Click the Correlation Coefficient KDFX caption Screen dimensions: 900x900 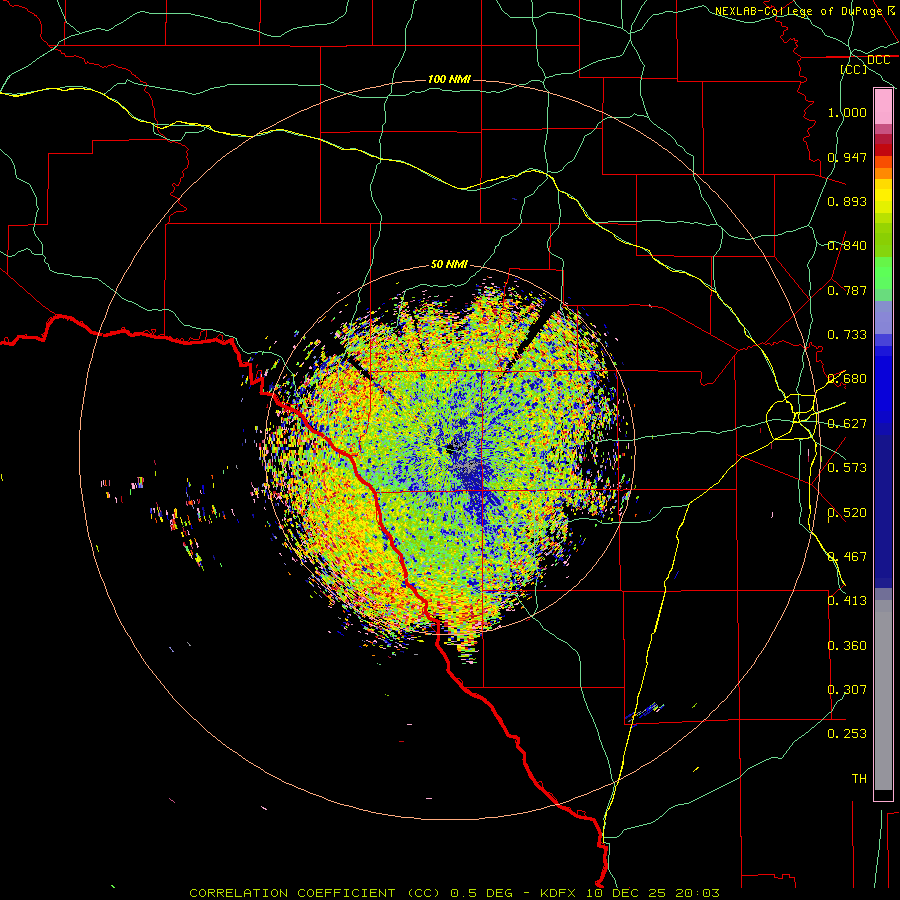[x=454, y=893]
